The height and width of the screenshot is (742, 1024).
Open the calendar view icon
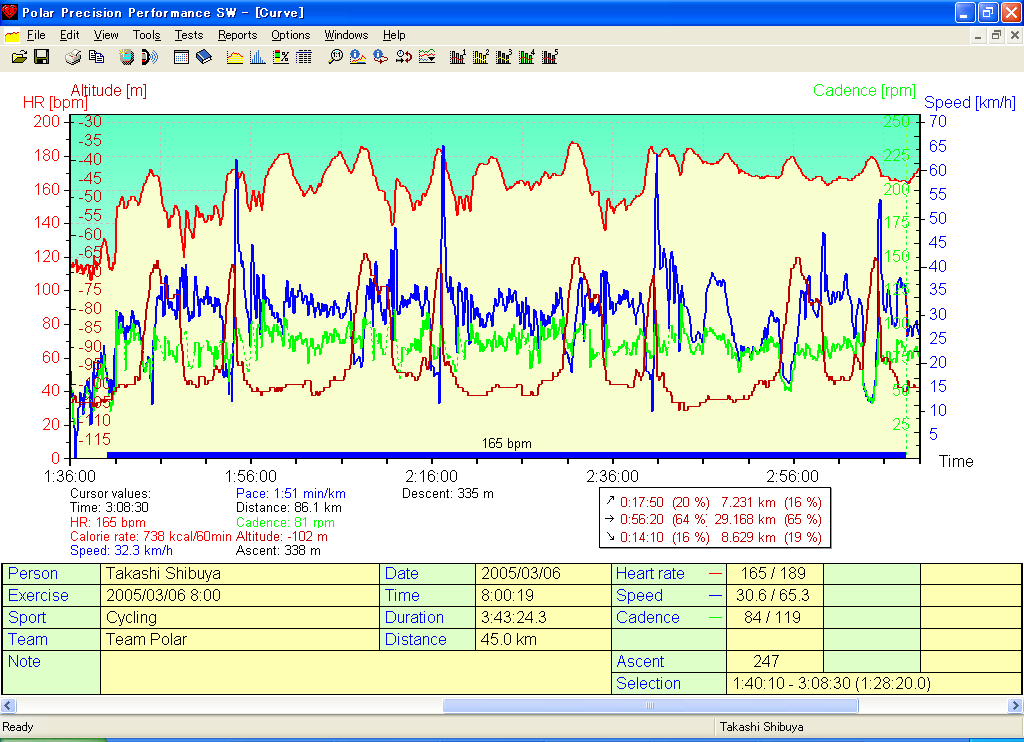tap(182, 57)
